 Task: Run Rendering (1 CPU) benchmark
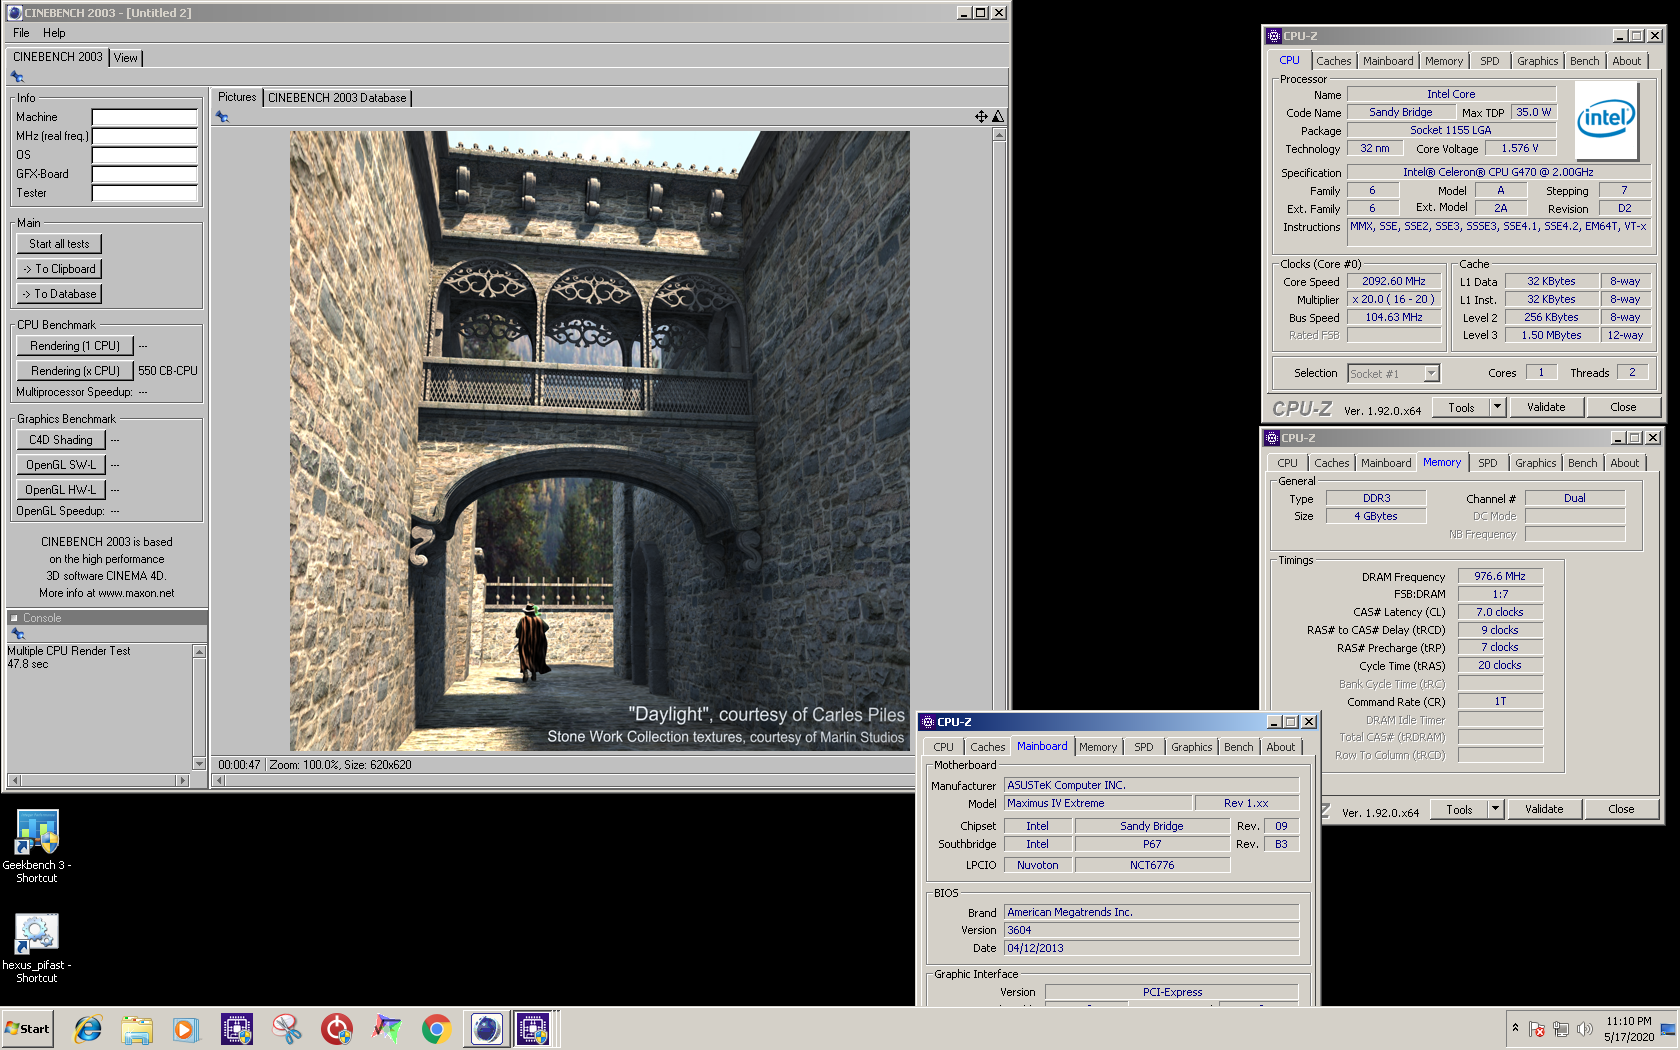(x=75, y=346)
